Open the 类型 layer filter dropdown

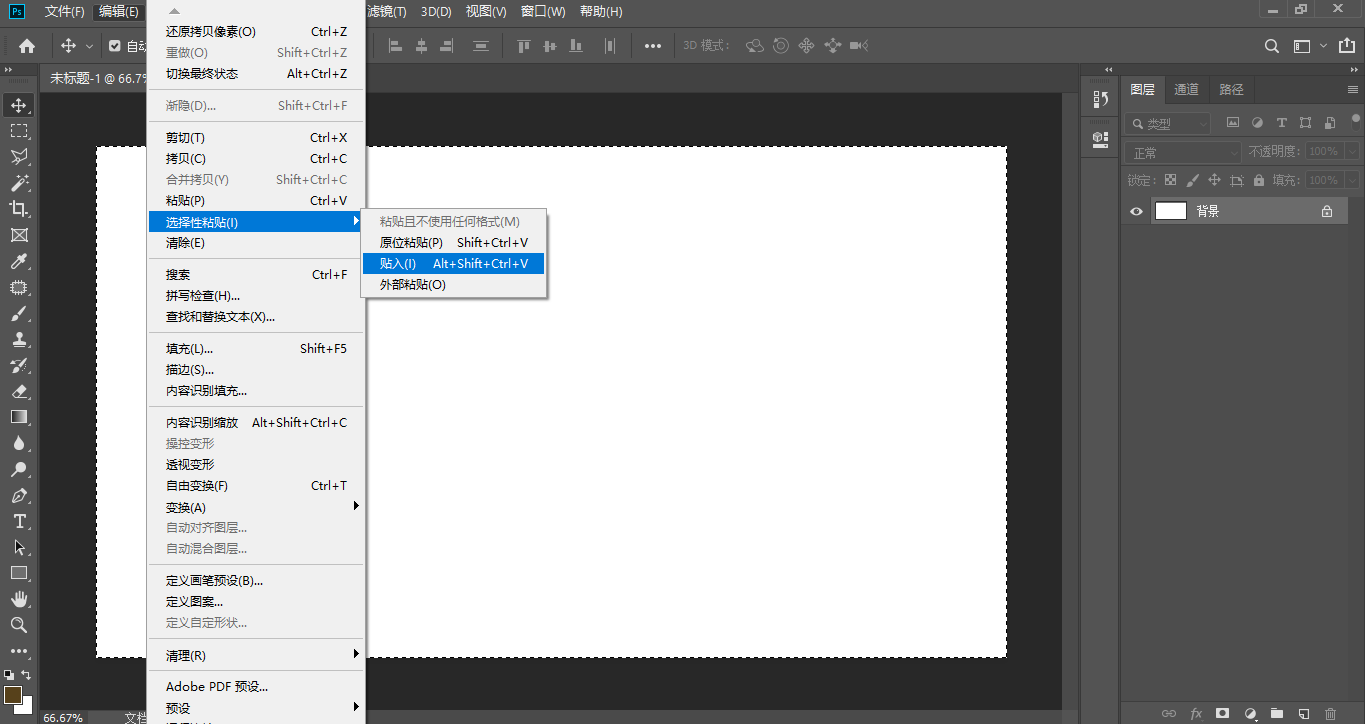coord(1167,124)
